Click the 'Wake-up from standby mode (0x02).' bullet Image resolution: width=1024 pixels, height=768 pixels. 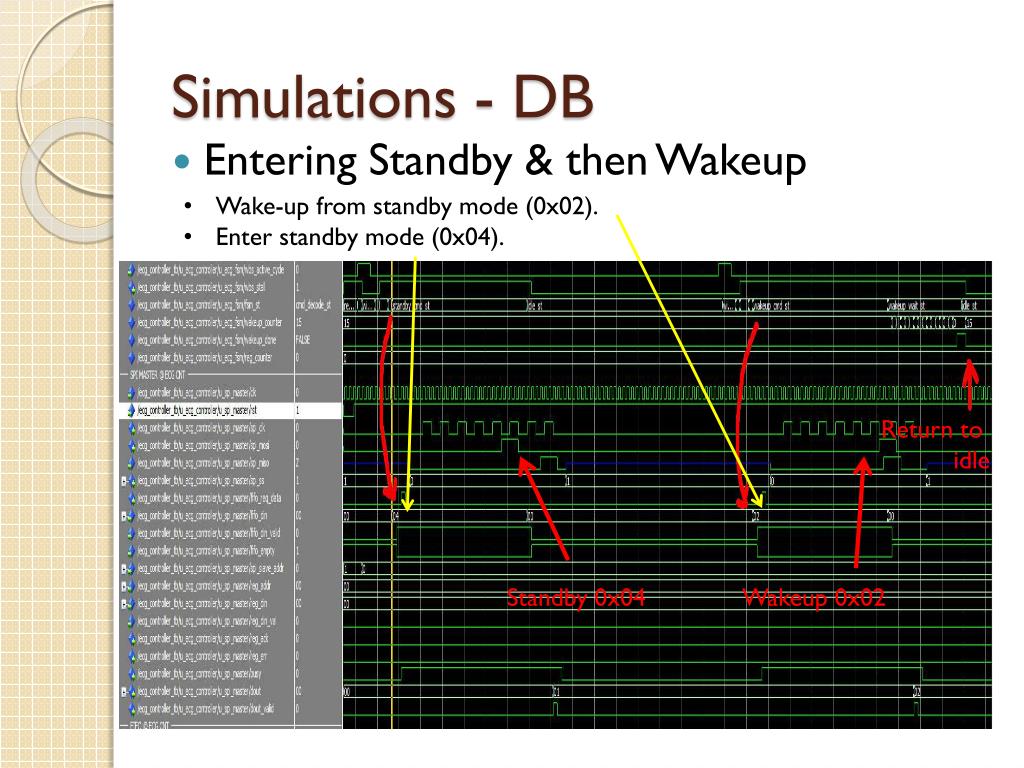406,207
